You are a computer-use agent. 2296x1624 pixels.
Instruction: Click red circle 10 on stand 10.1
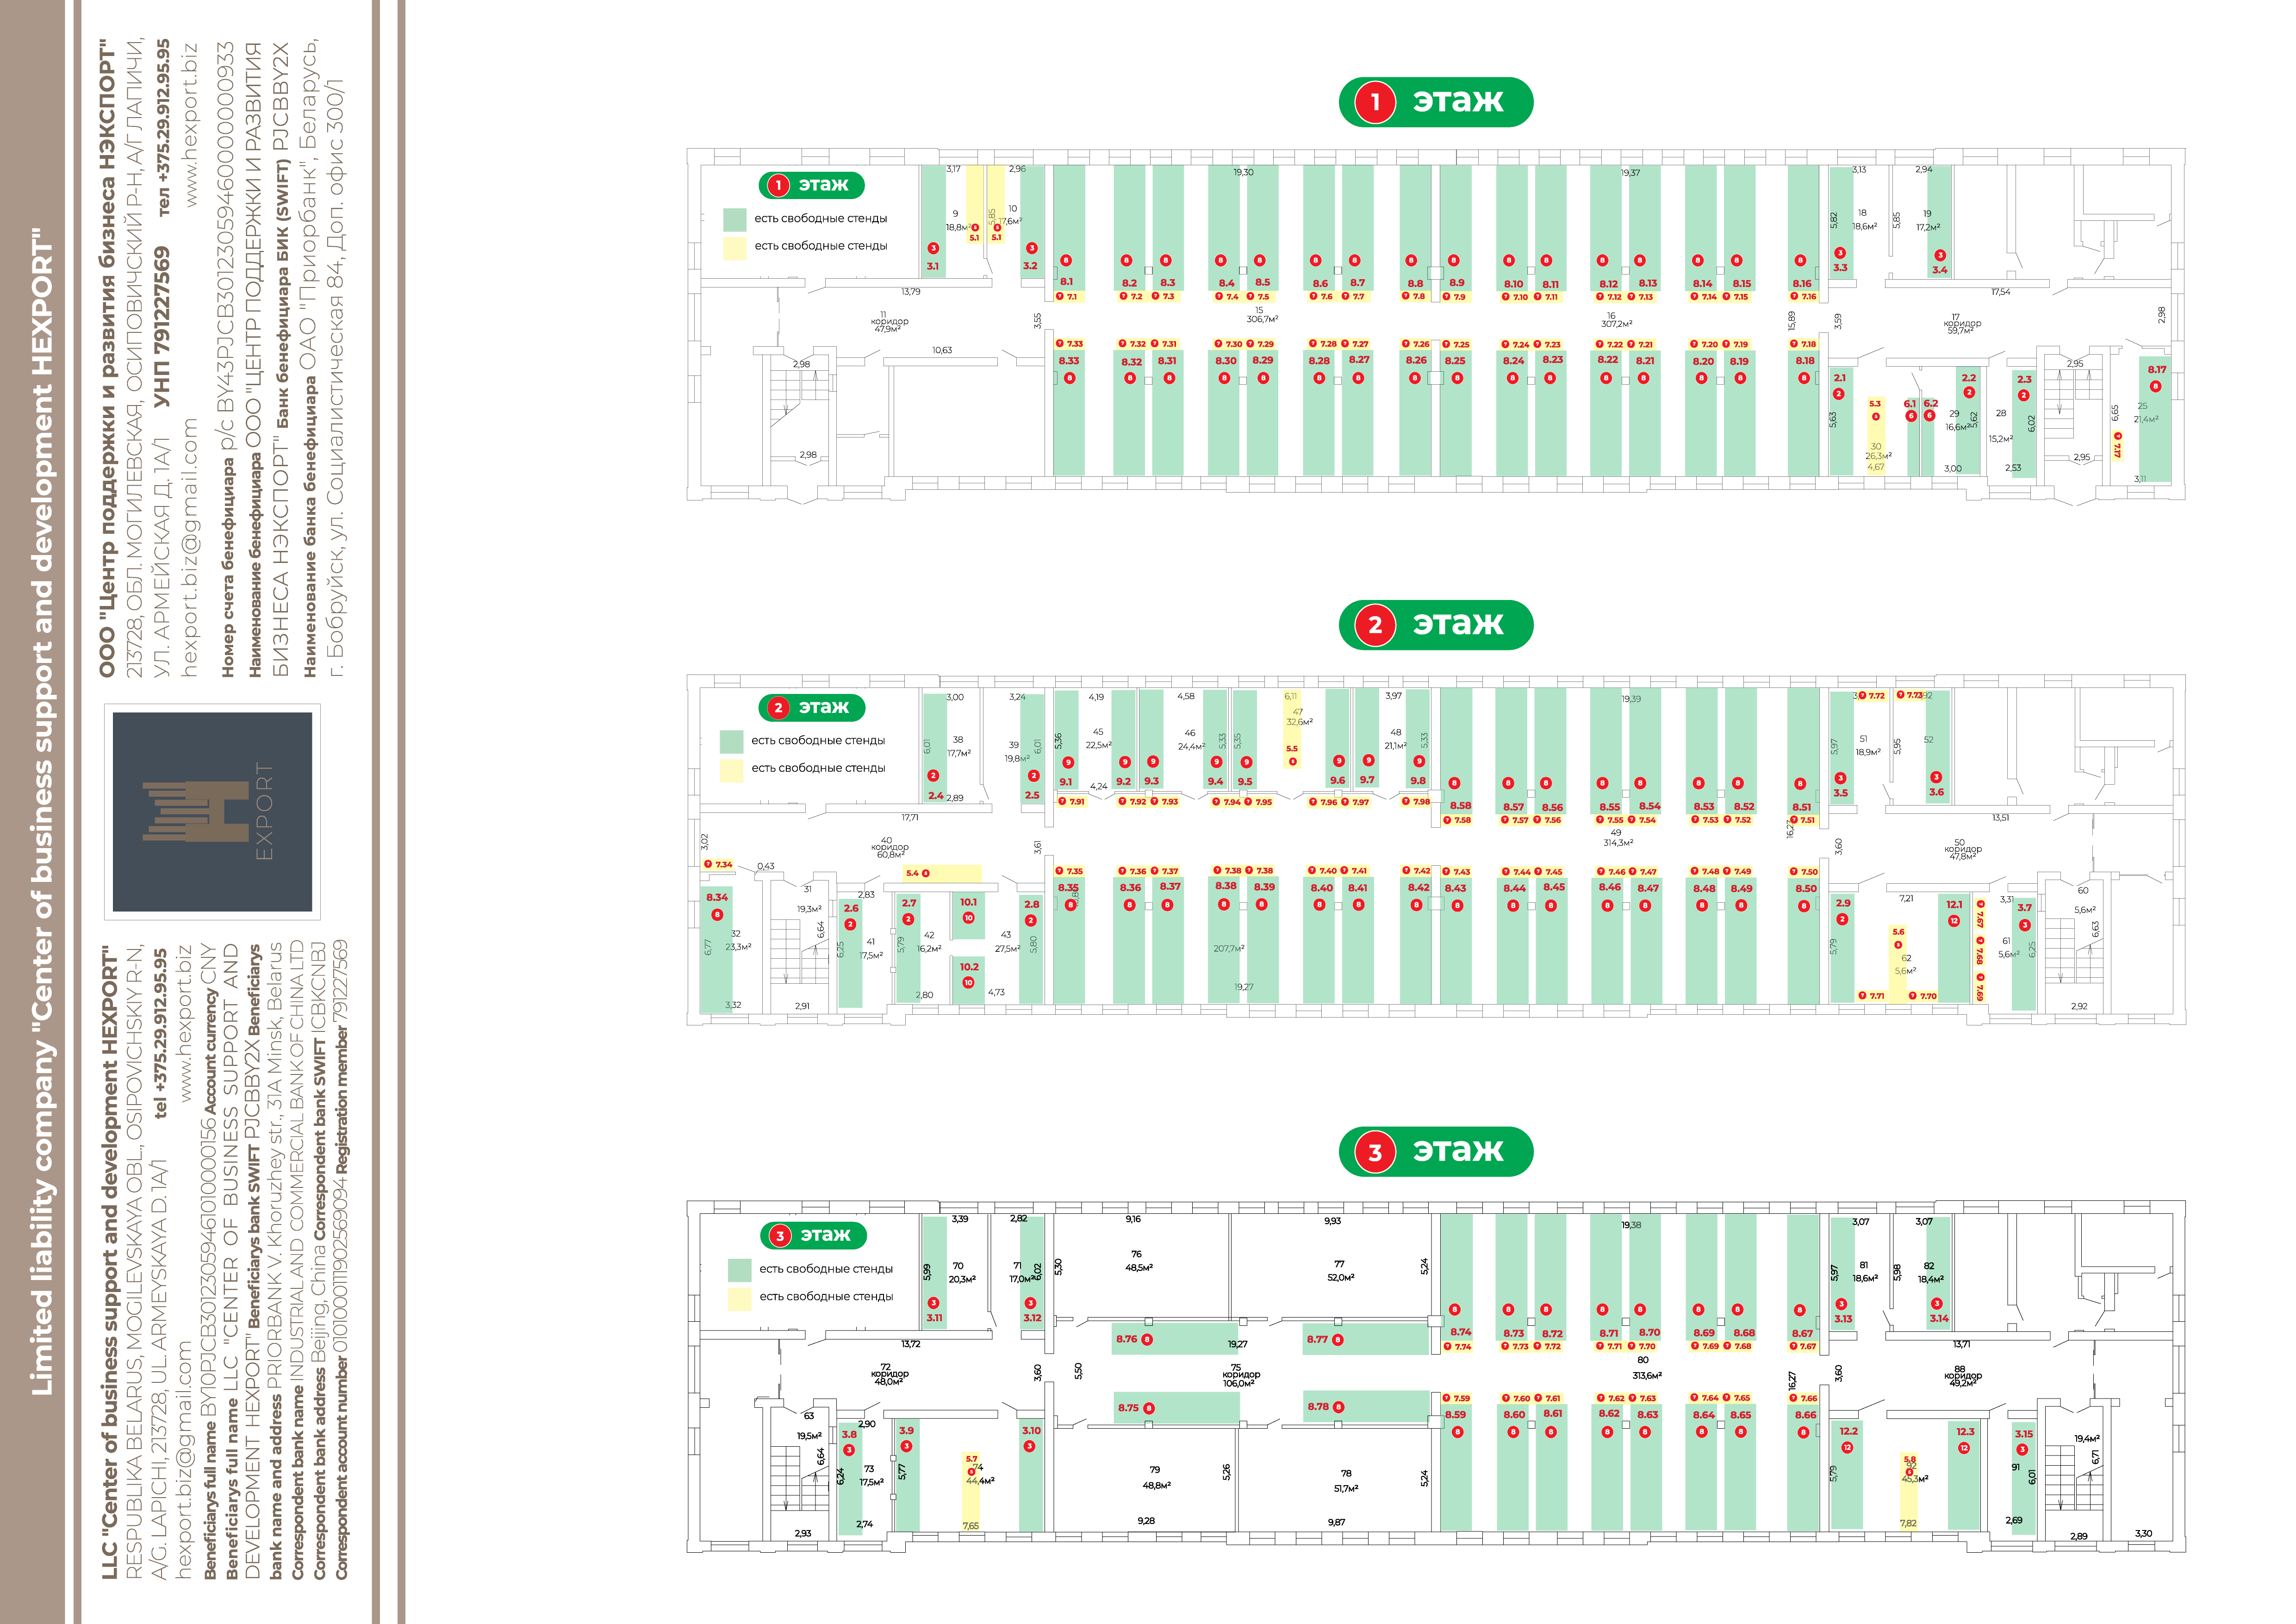tap(968, 918)
